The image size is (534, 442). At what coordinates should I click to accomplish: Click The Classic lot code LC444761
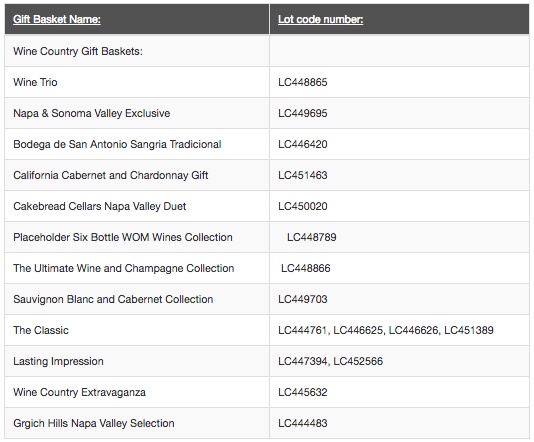point(302,330)
